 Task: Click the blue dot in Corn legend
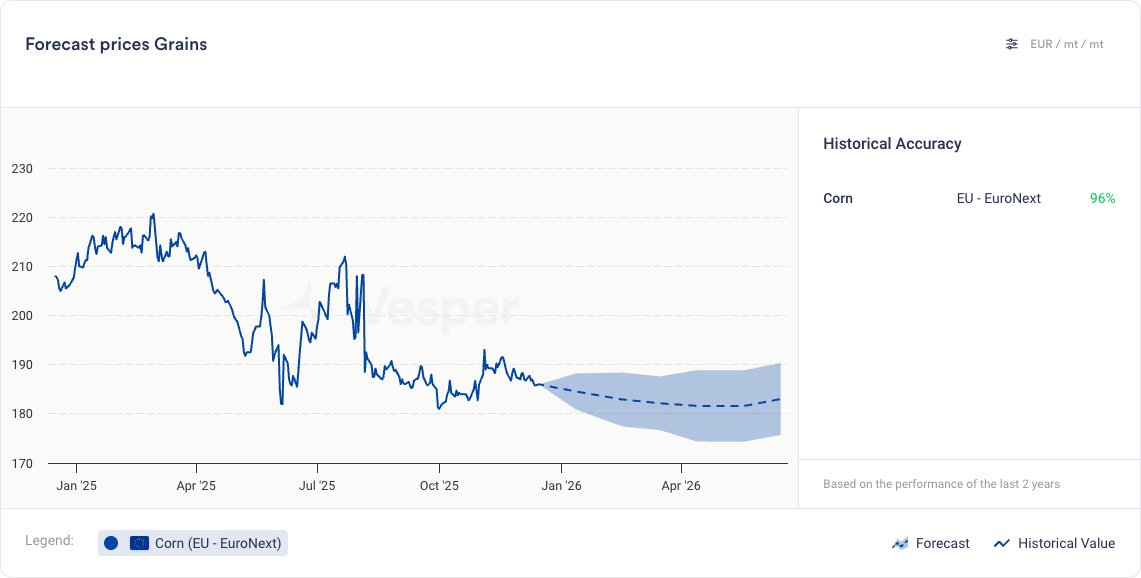(x=111, y=543)
